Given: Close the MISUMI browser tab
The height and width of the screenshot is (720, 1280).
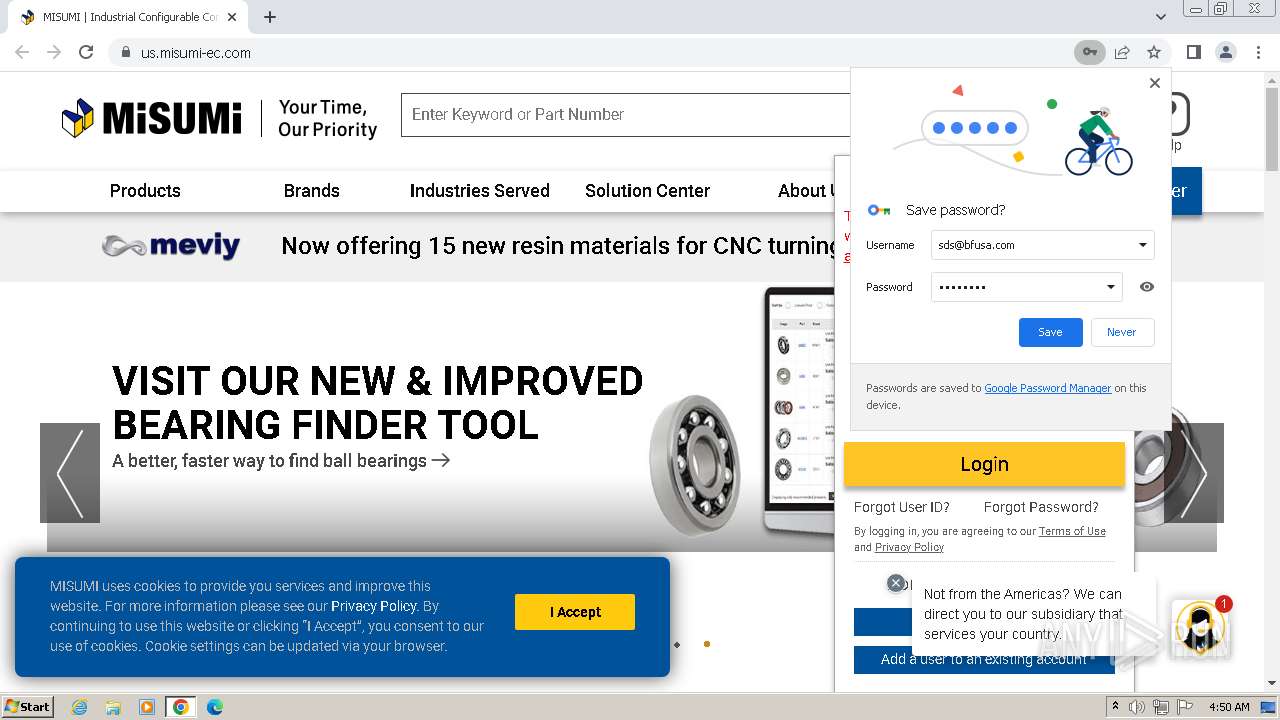Looking at the screenshot, I should (232, 17).
